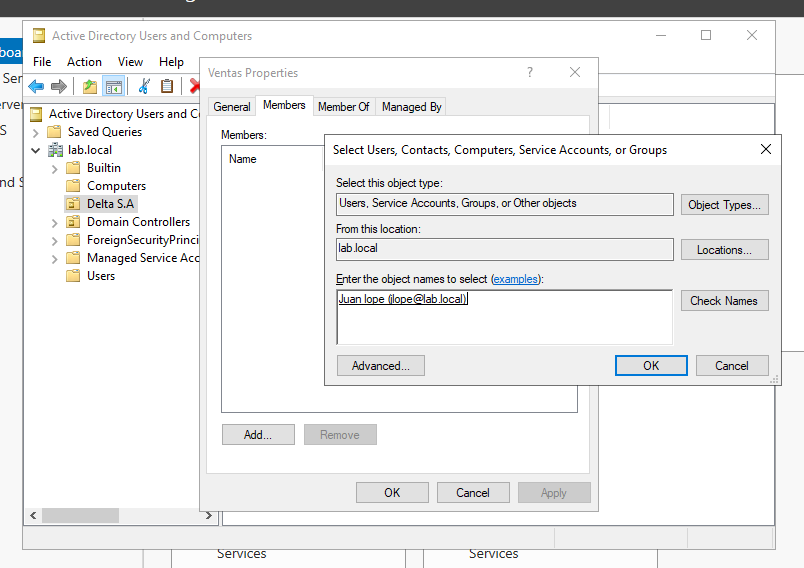This screenshot has height=568, width=804.
Task: Select the lab.local domain icon in tree
Action: coord(54,150)
